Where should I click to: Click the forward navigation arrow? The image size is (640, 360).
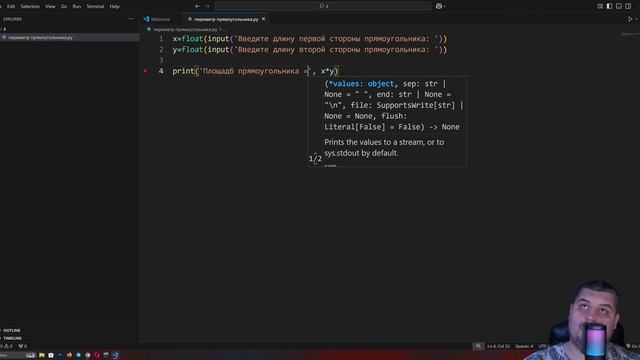pos(207,6)
